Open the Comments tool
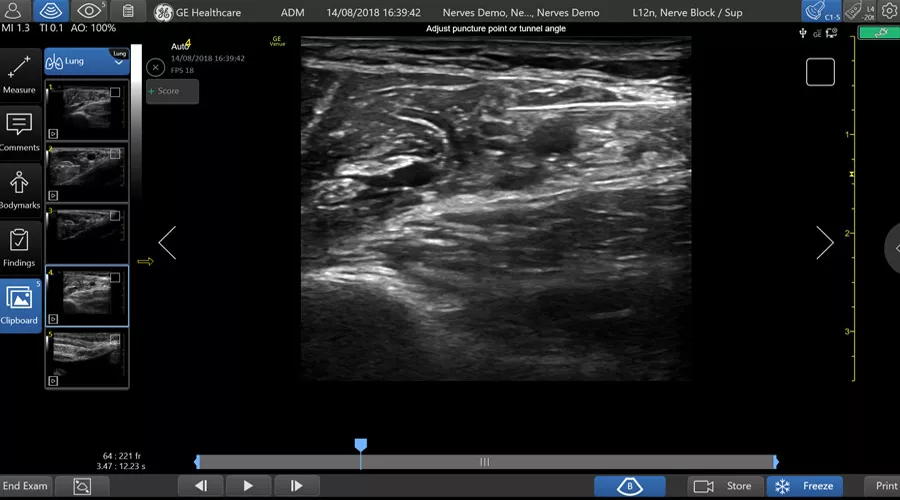900x500 pixels. (x=20, y=133)
